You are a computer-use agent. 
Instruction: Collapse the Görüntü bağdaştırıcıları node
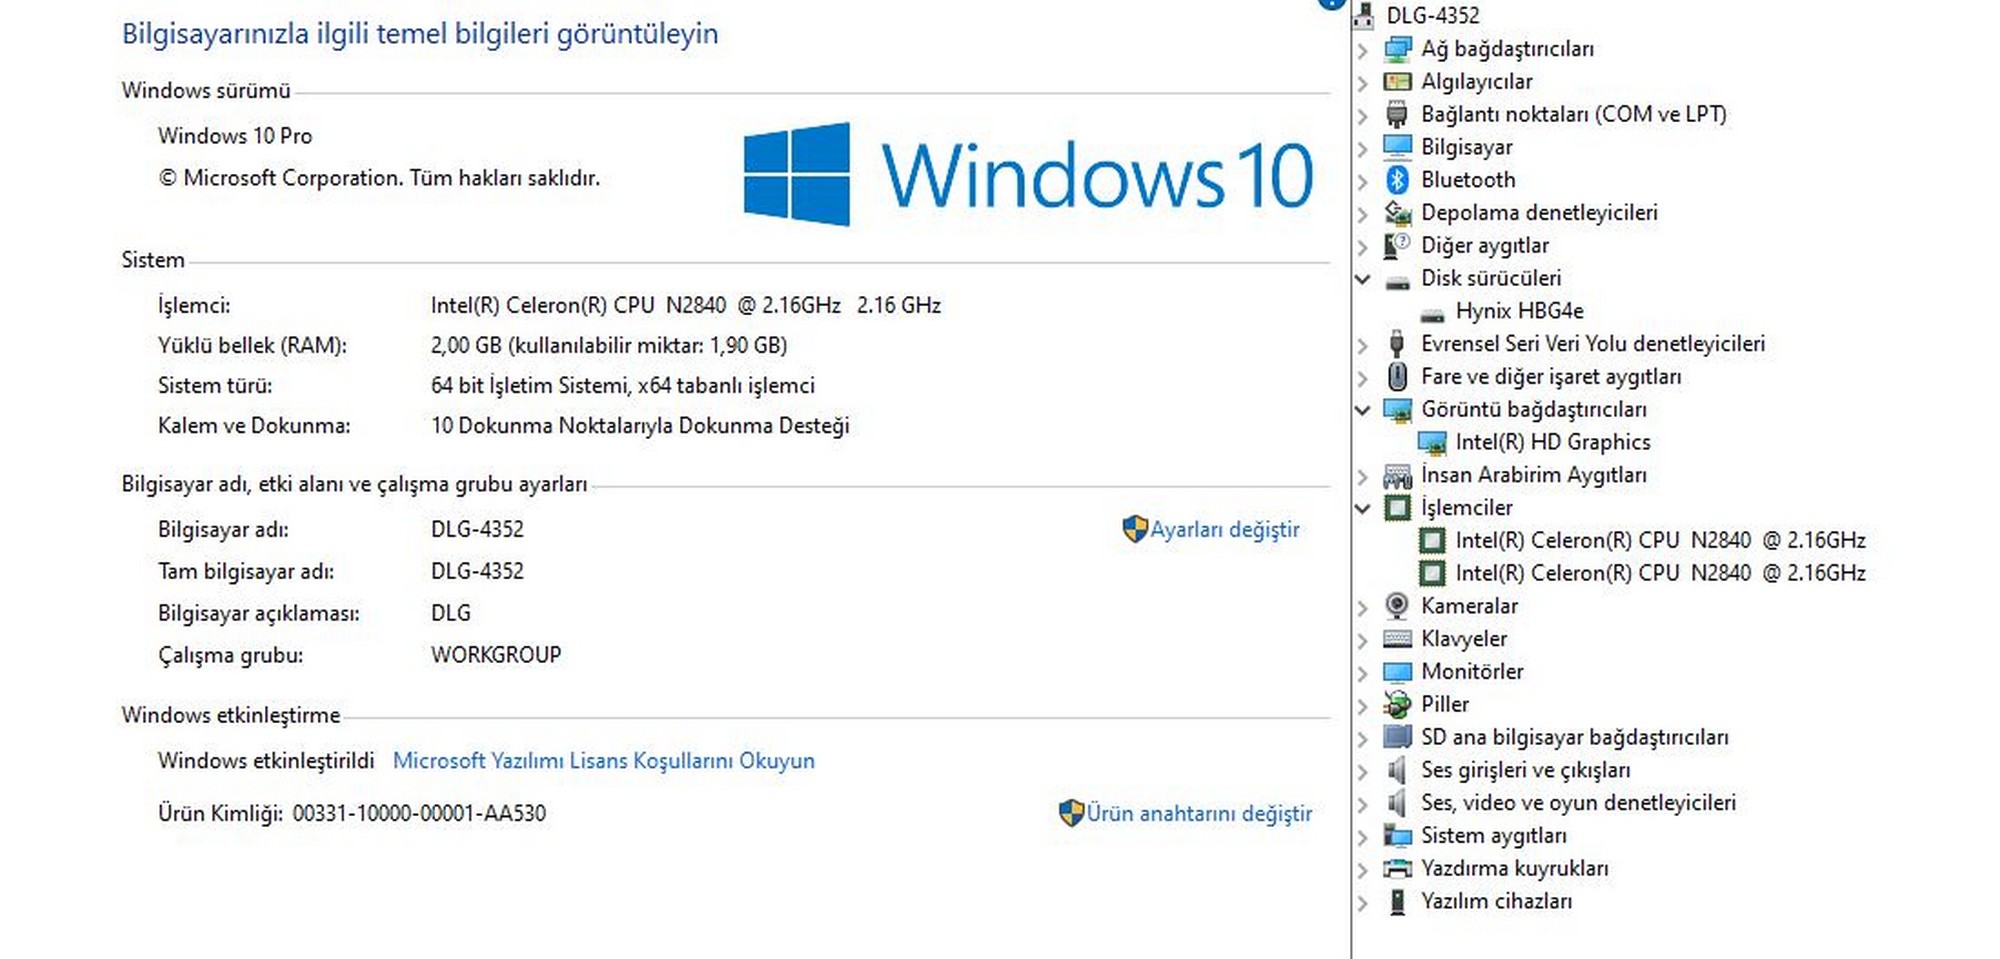coord(1362,409)
